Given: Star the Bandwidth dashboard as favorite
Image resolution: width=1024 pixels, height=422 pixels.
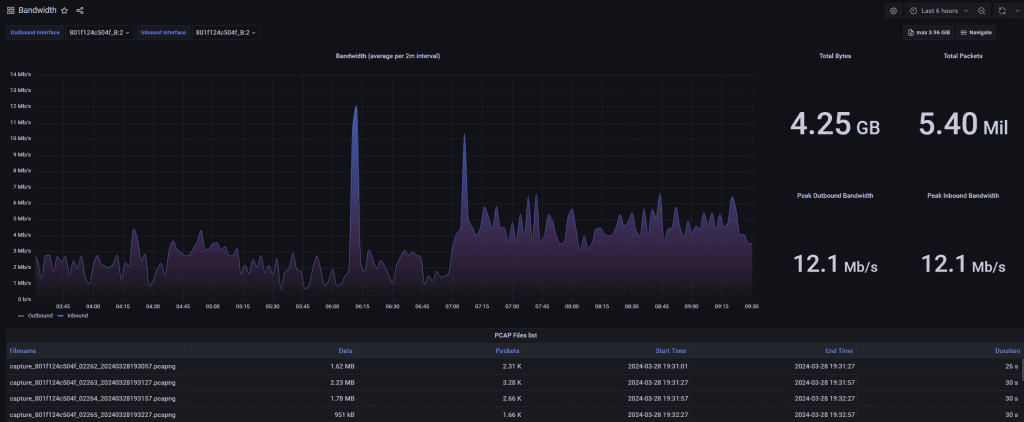Looking at the screenshot, I should pyautogui.click(x=65, y=10).
